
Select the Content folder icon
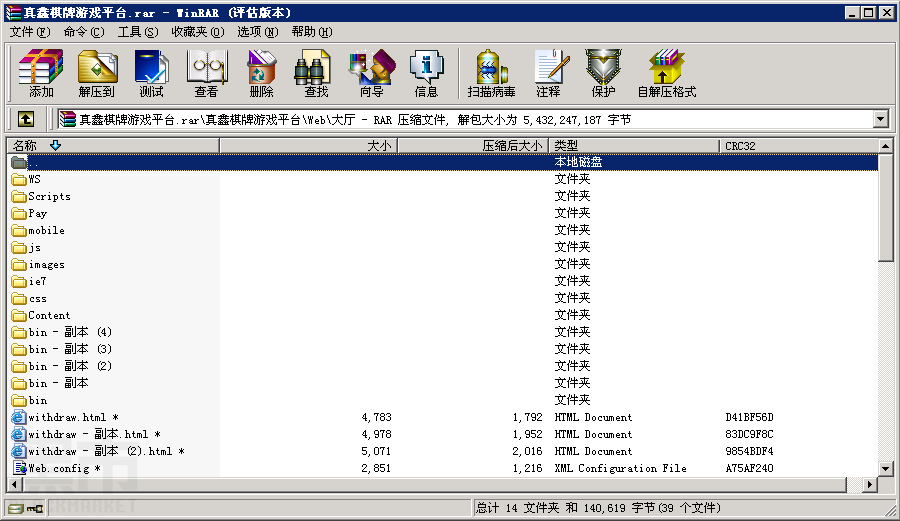(19, 316)
